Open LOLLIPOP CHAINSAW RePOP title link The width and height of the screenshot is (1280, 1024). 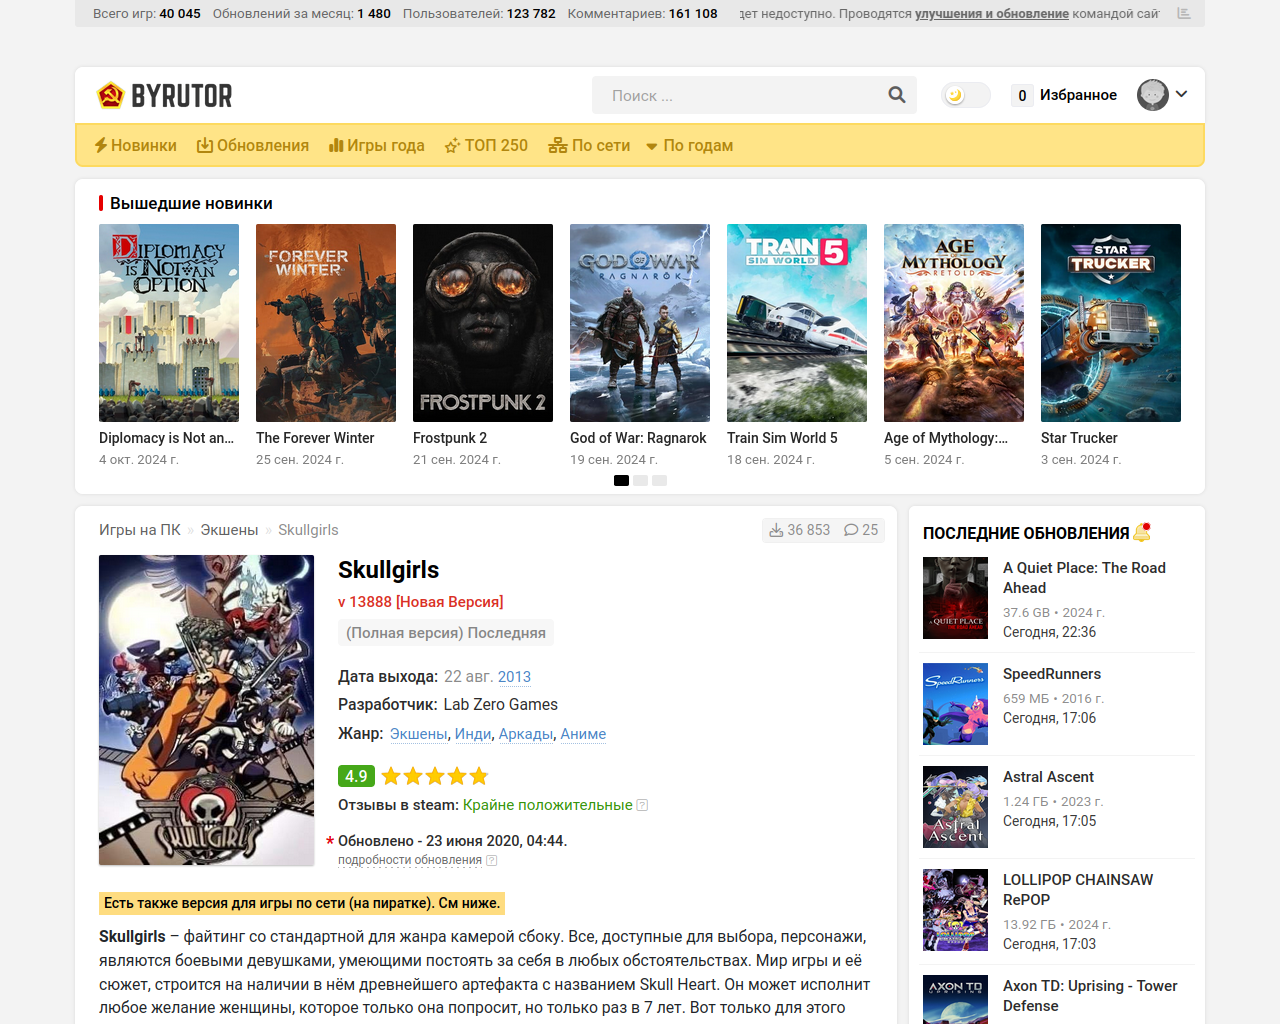tap(1078, 890)
